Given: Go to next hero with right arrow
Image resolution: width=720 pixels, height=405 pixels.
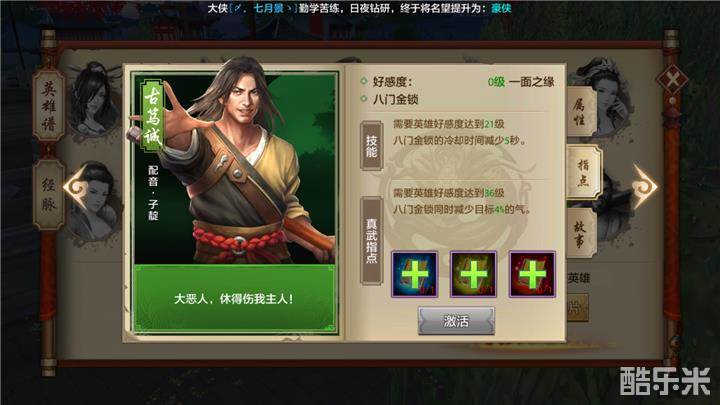Looking at the screenshot, I should (645, 186).
